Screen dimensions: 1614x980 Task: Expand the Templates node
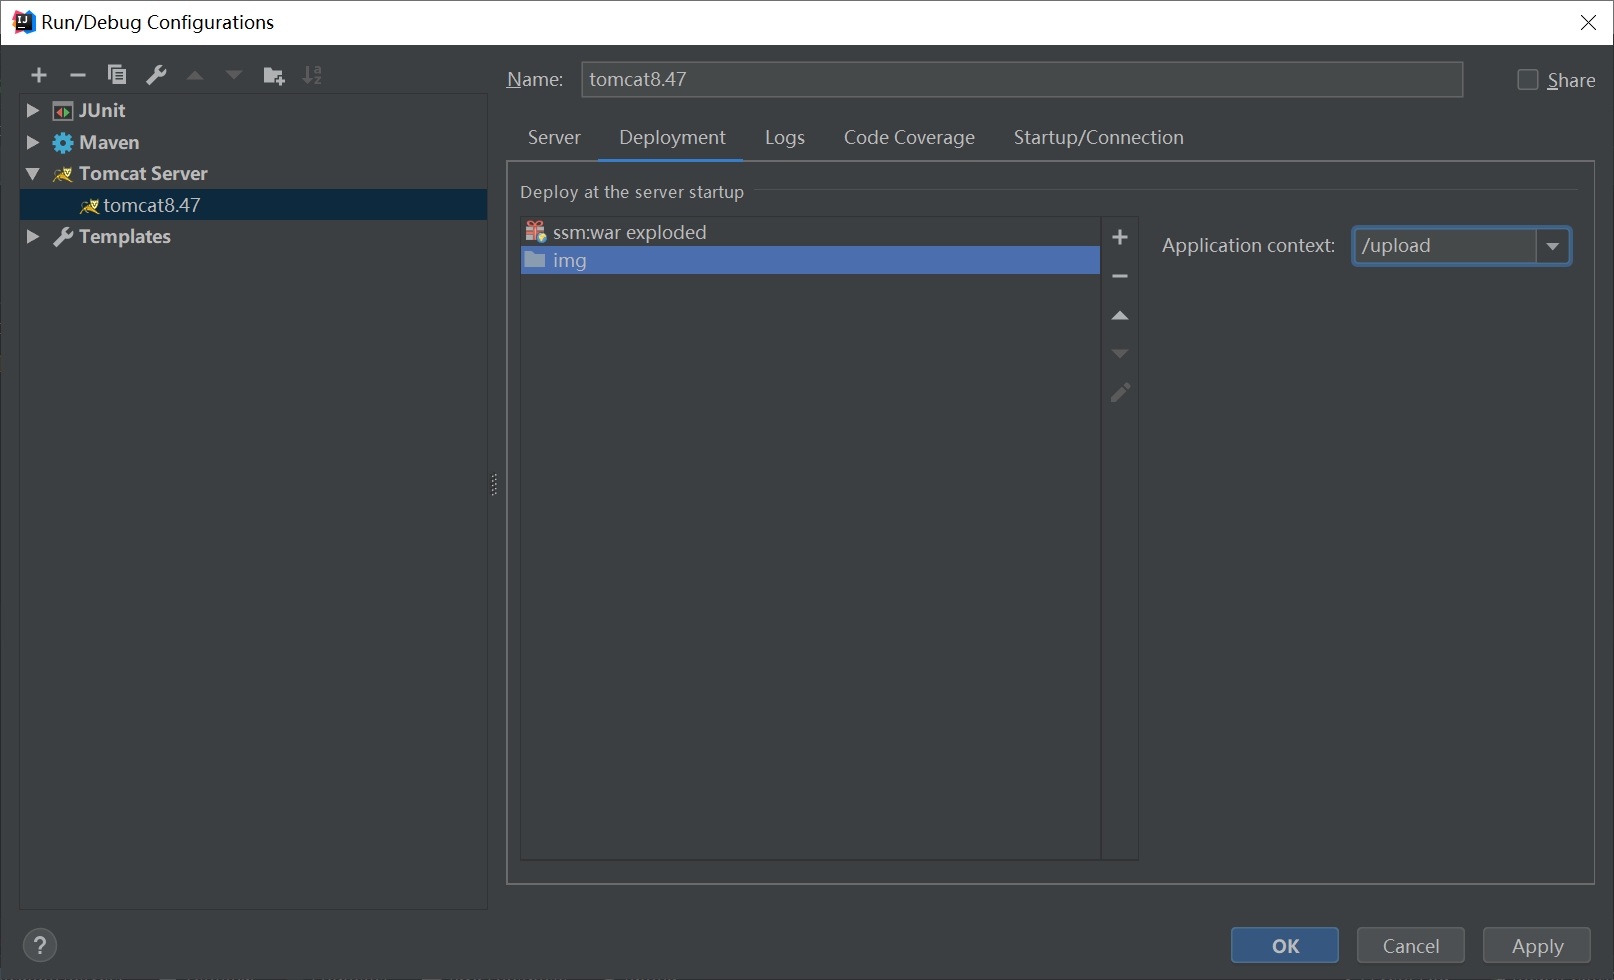tap(33, 236)
